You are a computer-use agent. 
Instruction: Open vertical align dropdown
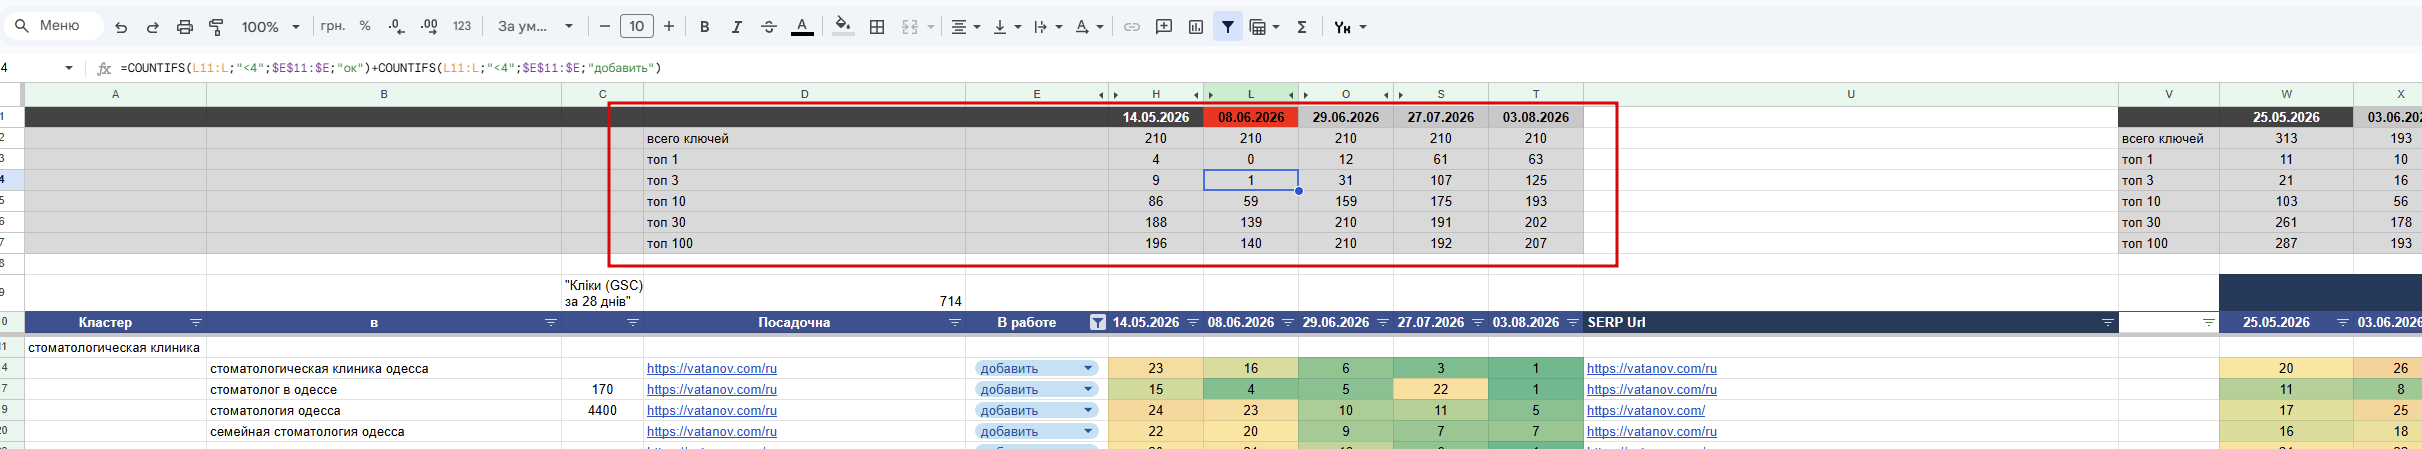(1007, 27)
